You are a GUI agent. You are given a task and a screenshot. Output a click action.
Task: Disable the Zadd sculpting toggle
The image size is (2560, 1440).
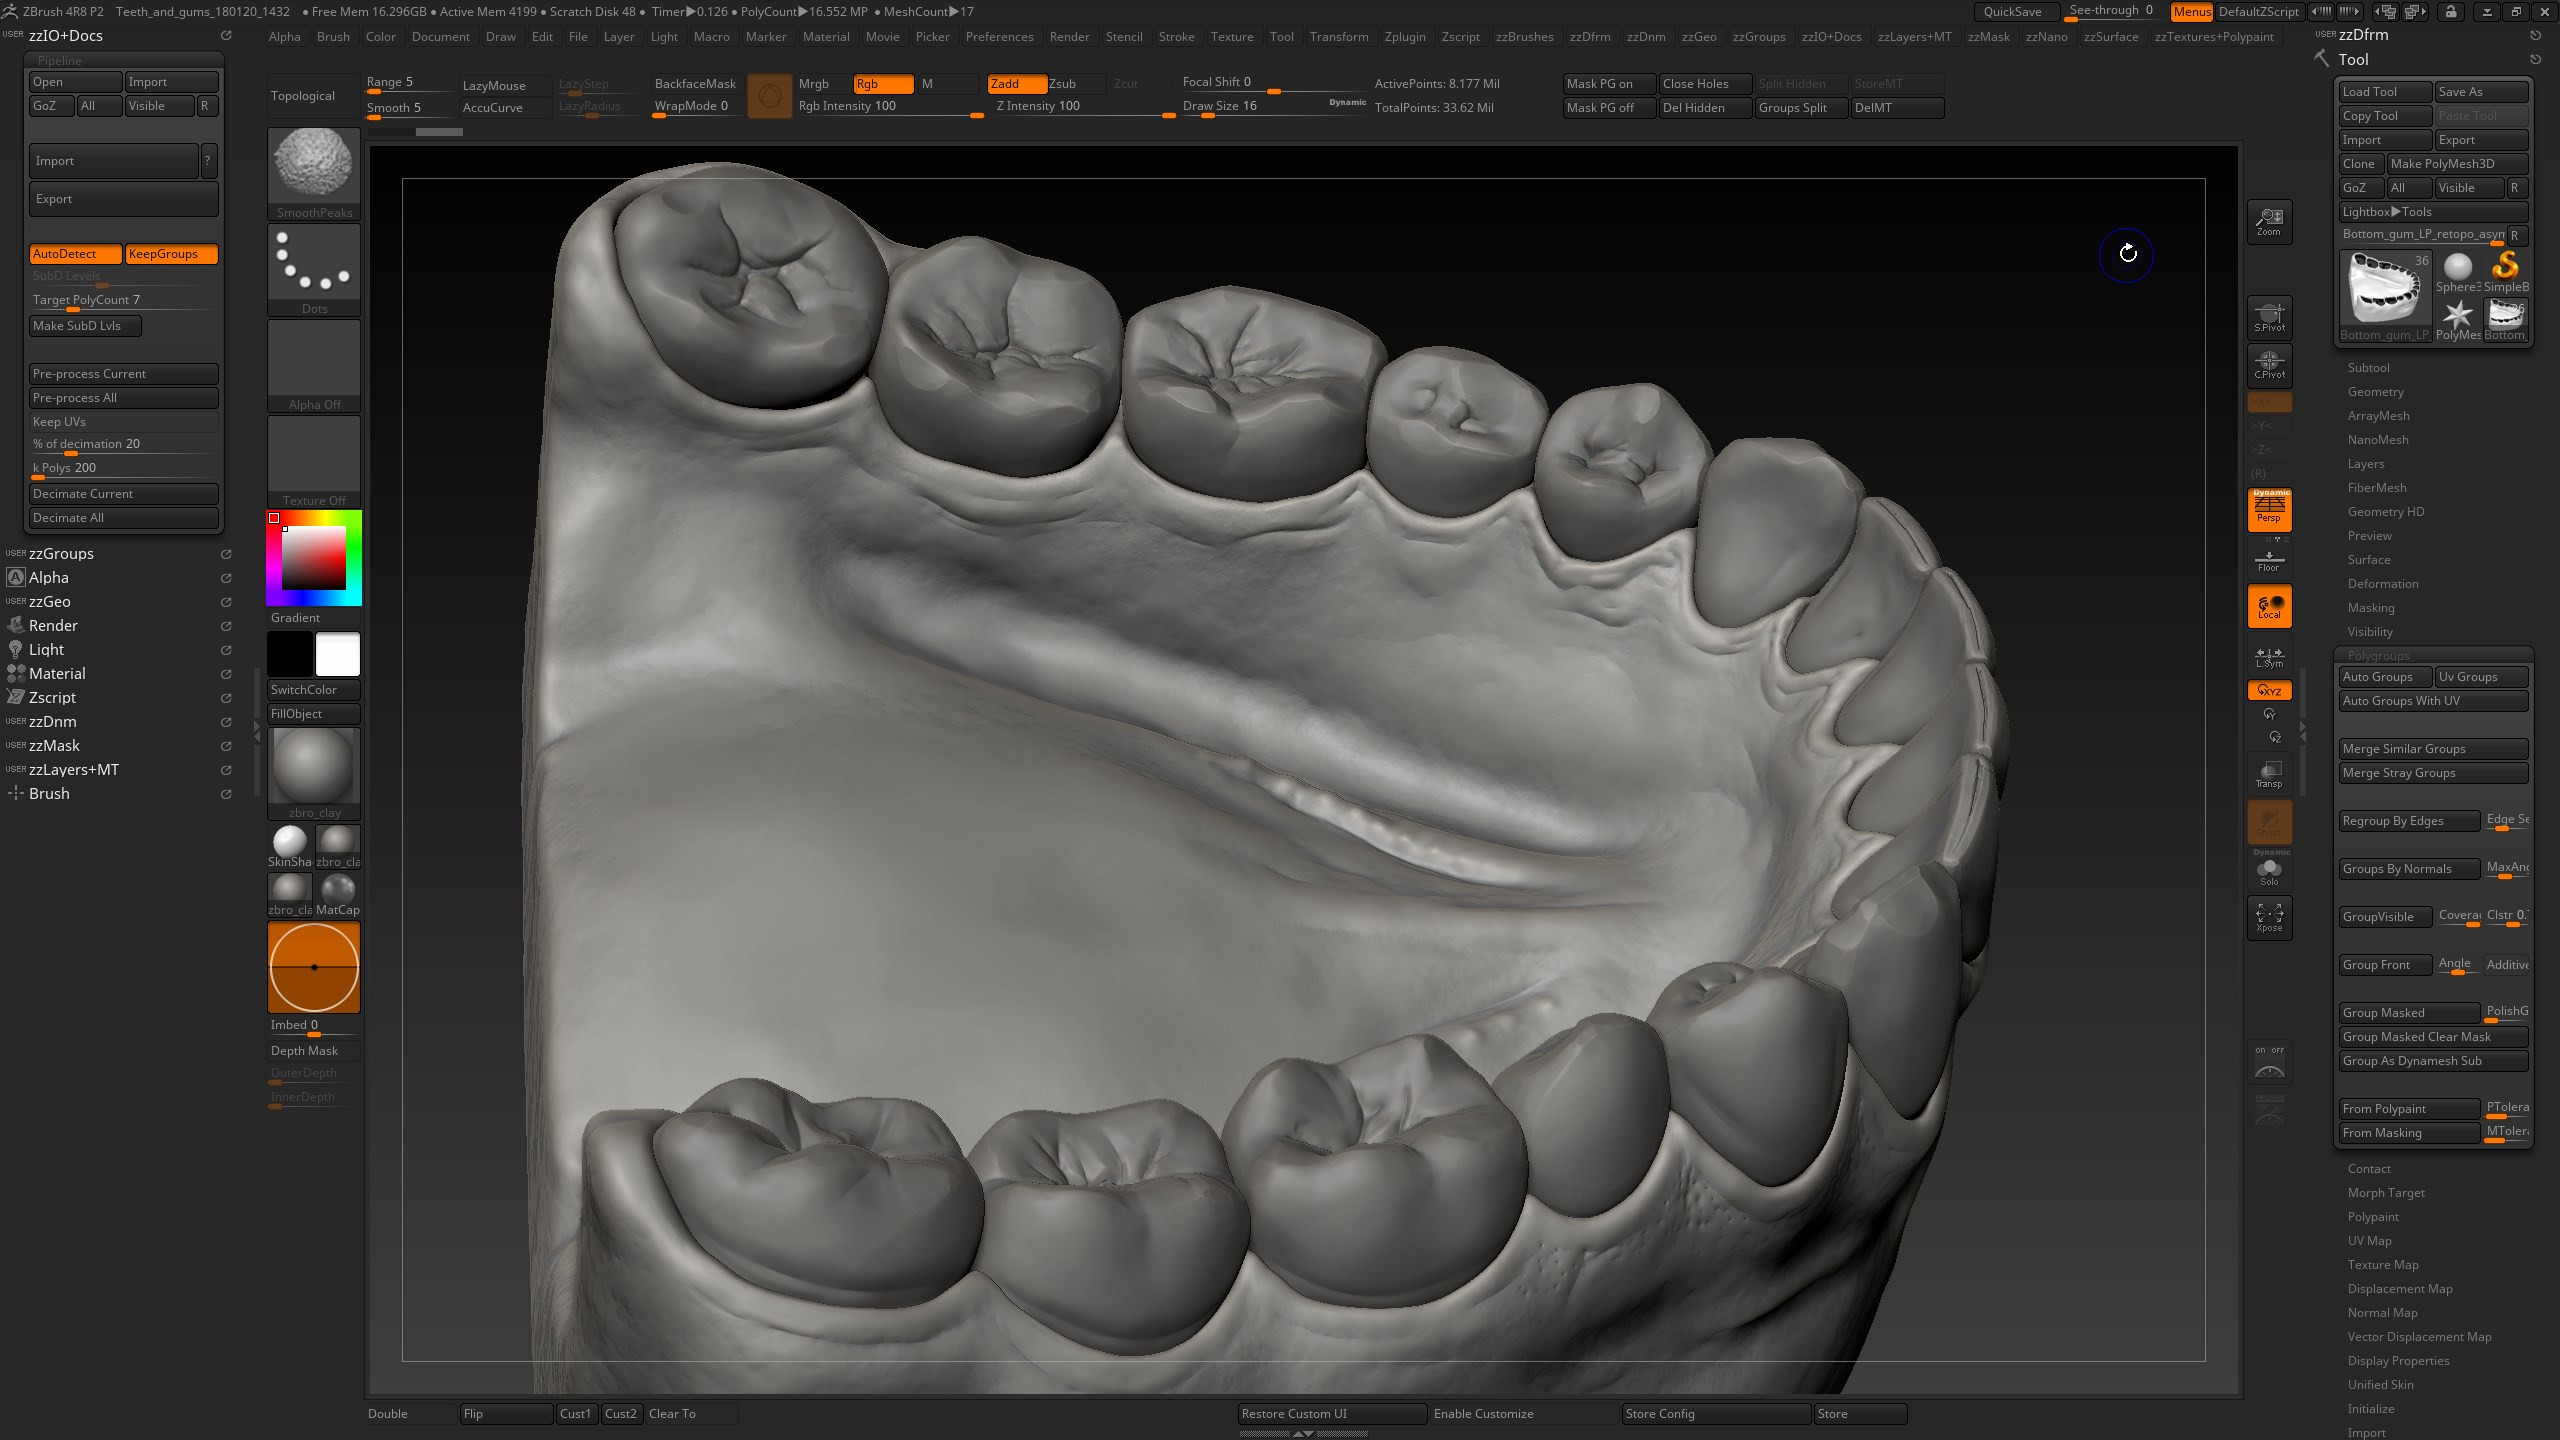[x=1015, y=84]
